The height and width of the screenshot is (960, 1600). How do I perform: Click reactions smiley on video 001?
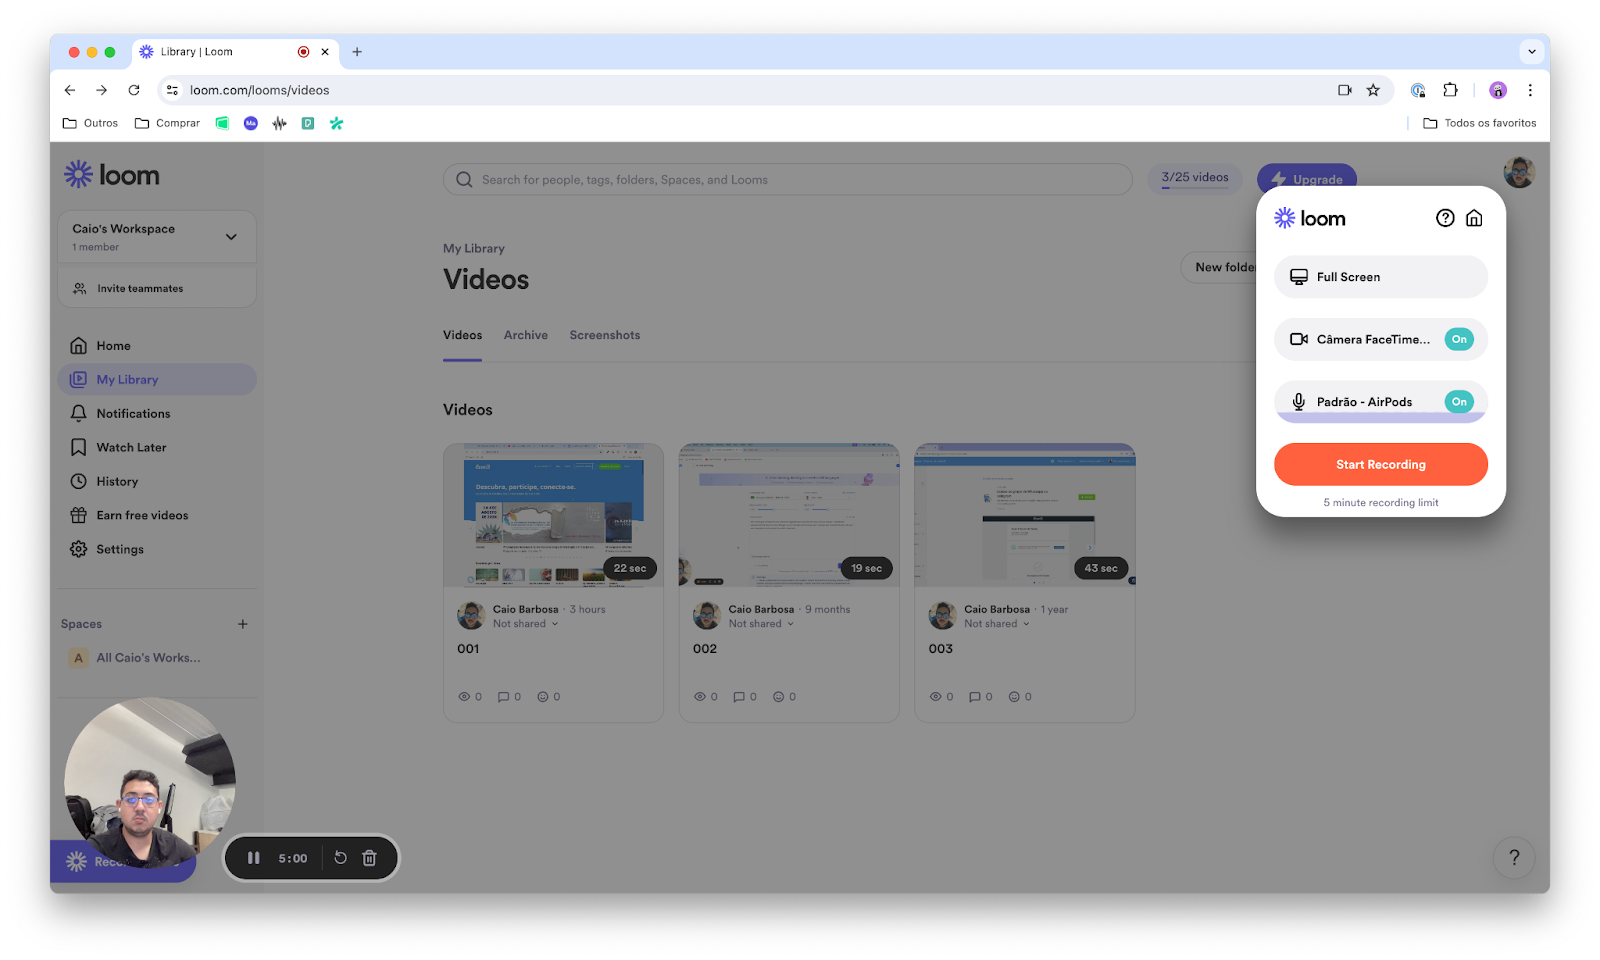point(543,697)
